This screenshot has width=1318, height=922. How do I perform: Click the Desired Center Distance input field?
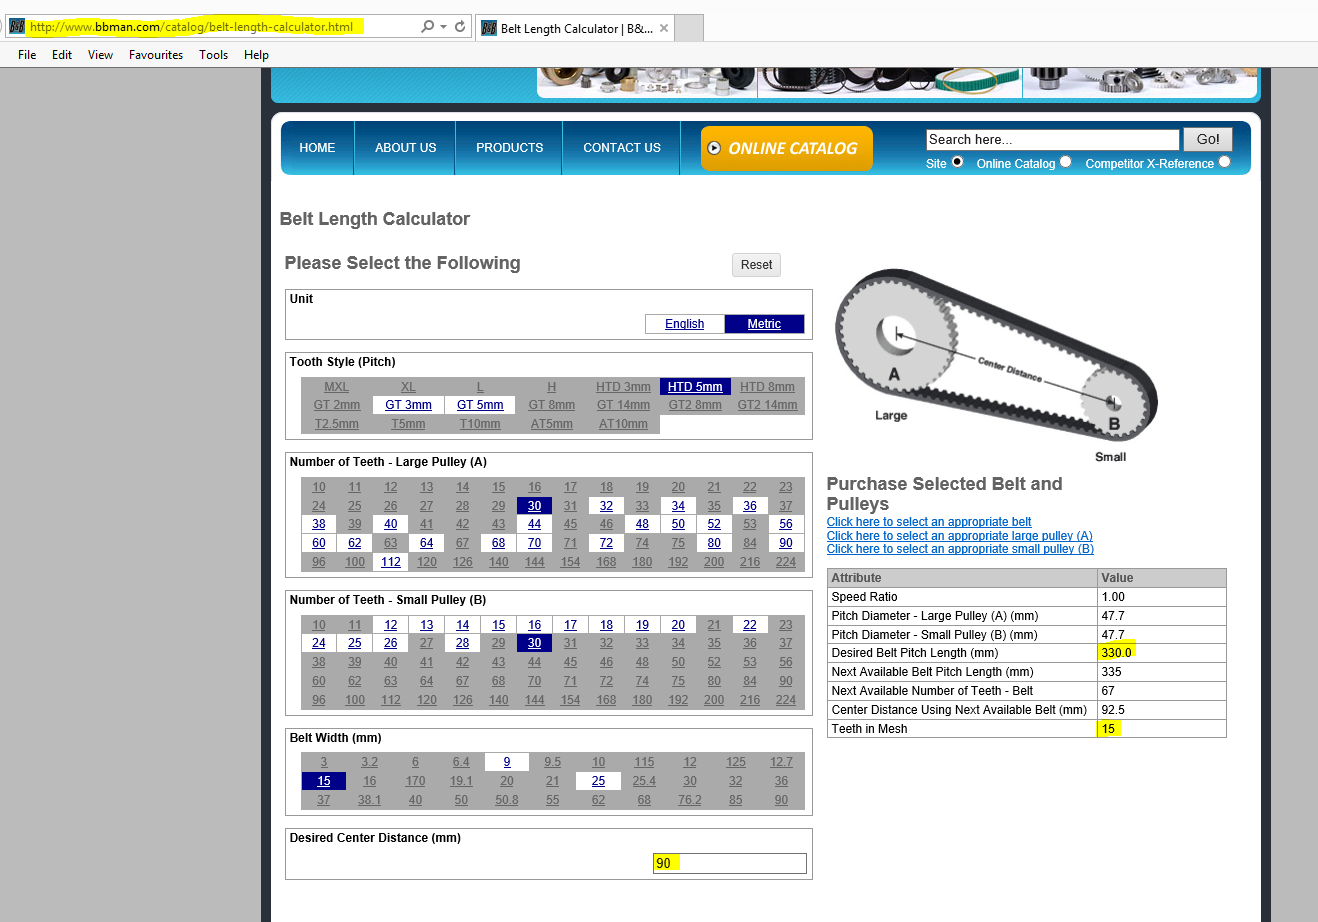(x=729, y=863)
